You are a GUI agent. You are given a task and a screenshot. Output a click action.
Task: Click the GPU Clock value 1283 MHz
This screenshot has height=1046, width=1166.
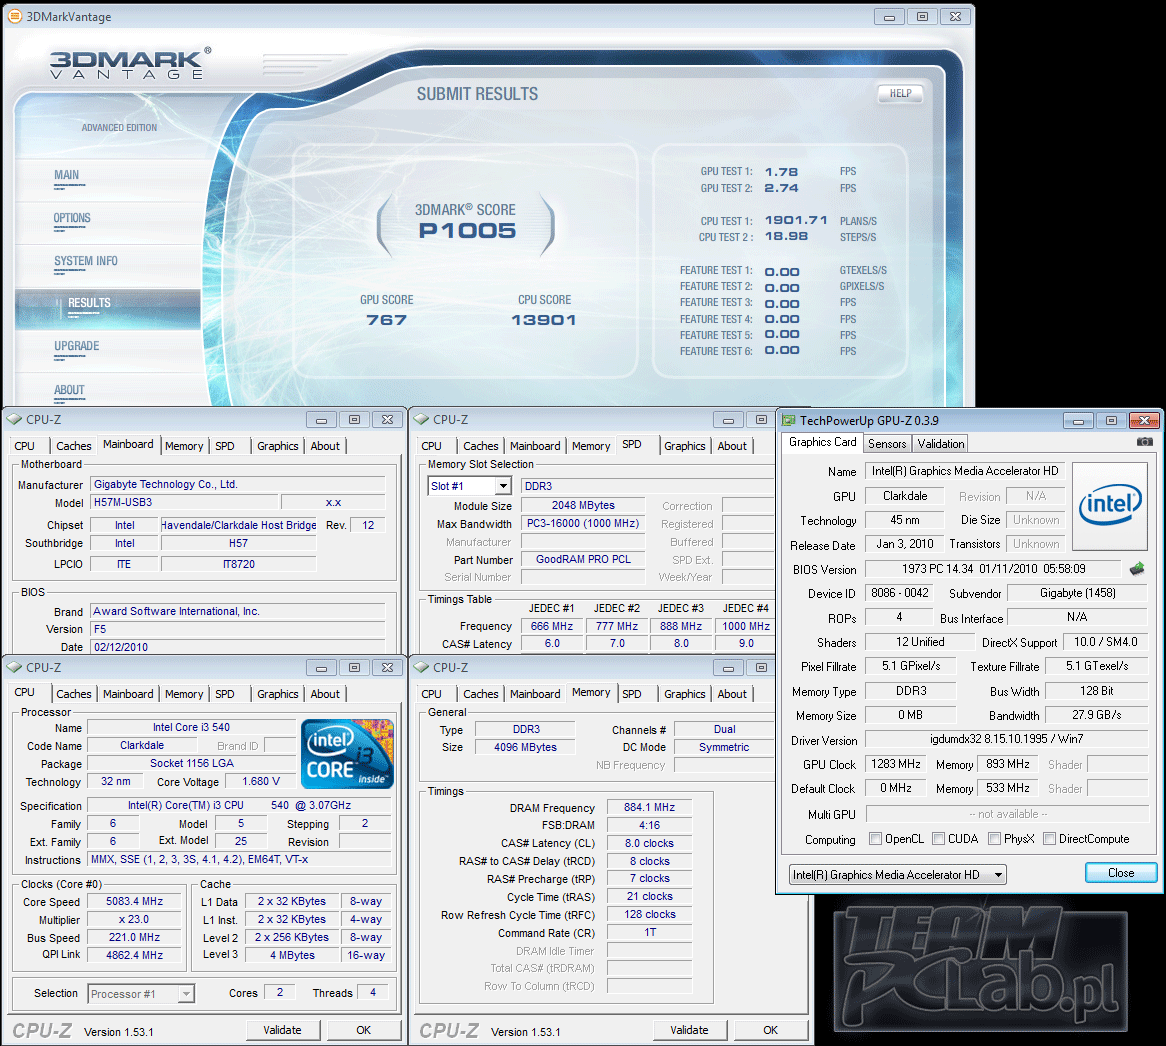tap(896, 764)
